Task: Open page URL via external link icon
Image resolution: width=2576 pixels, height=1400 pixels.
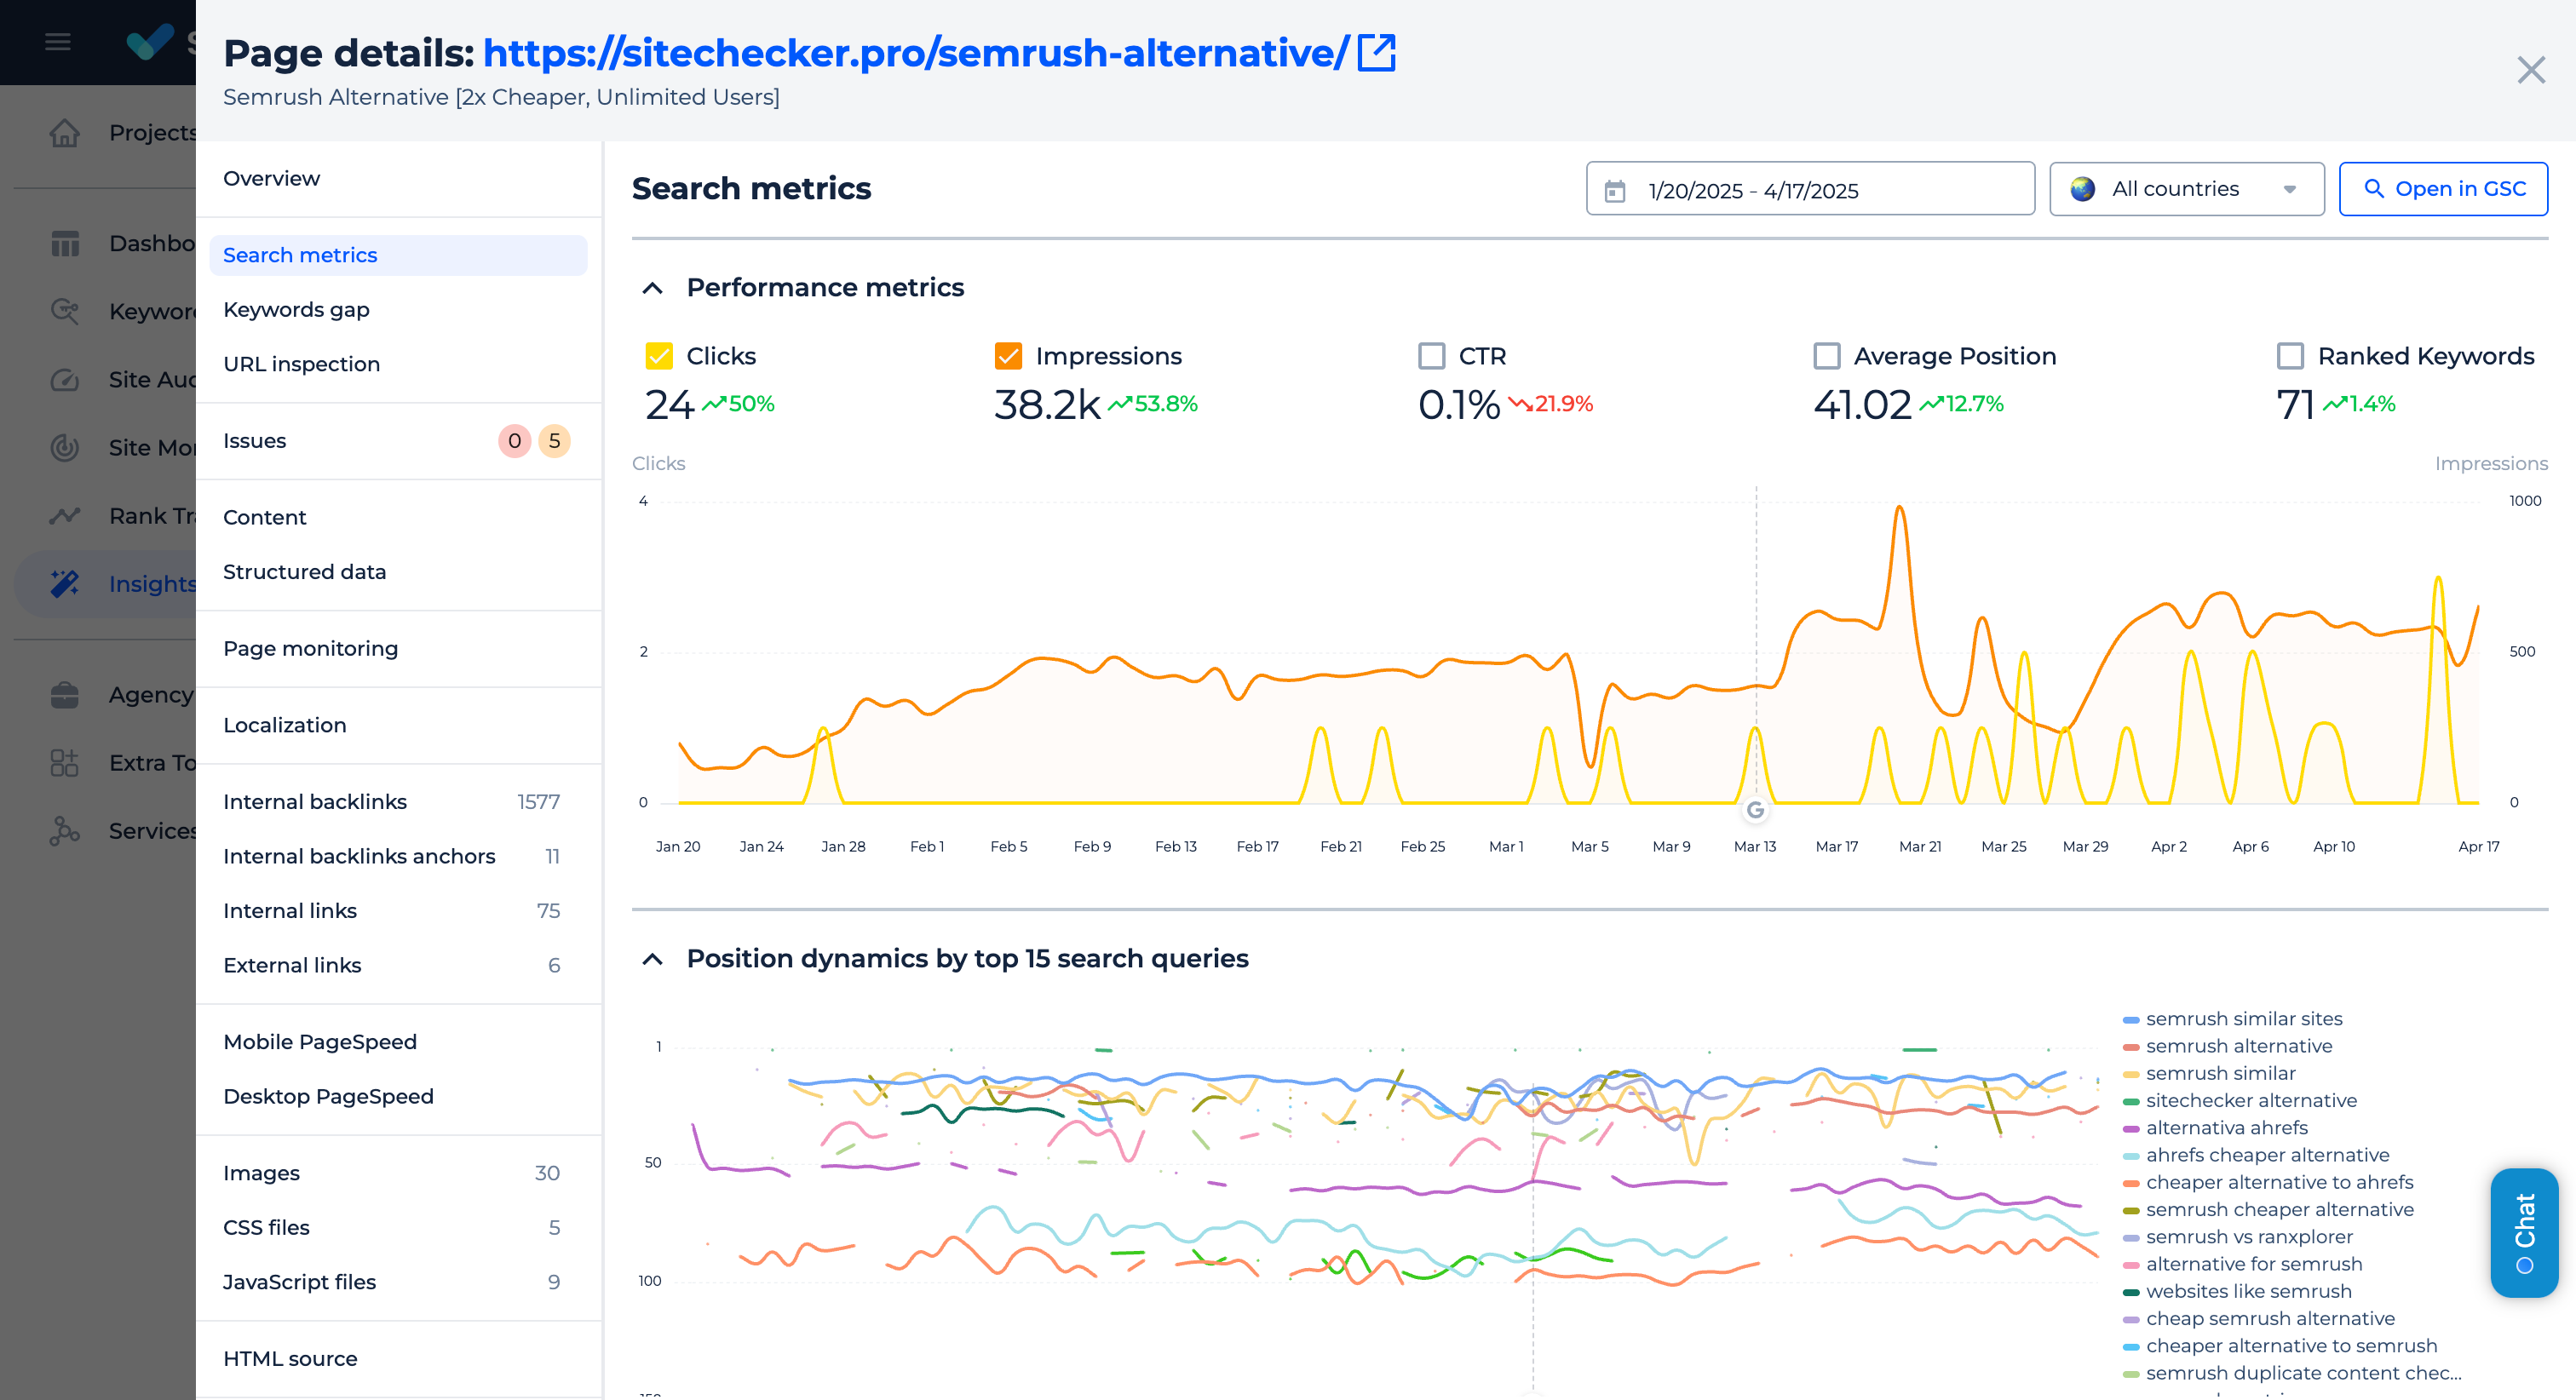Action: [1376, 53]
